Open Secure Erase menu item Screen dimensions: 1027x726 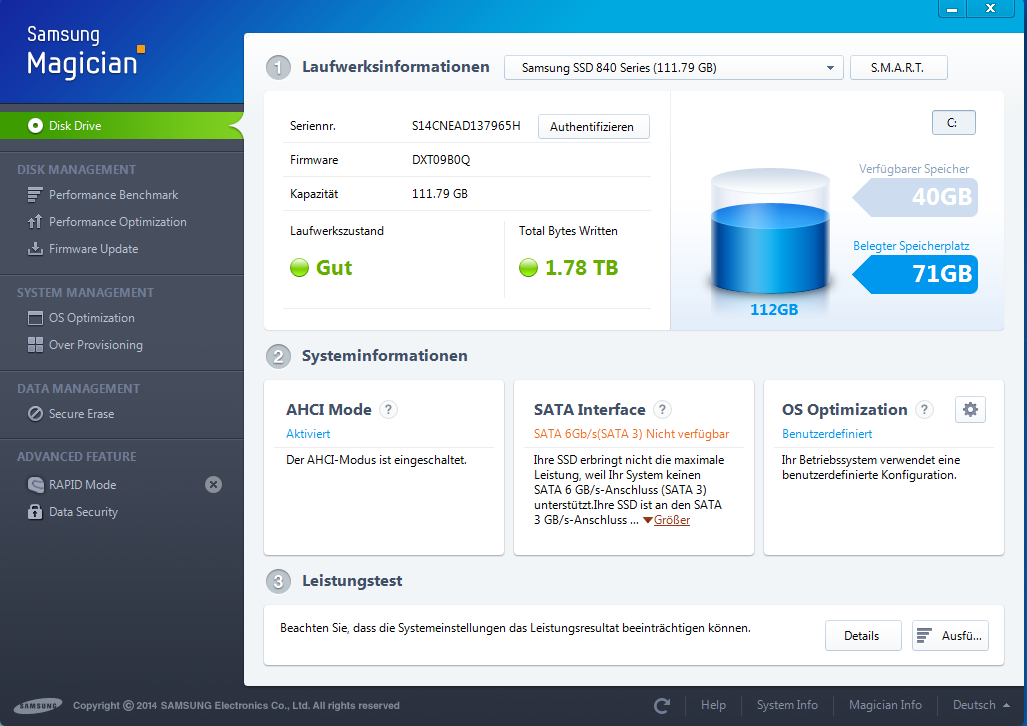[81, 413]
